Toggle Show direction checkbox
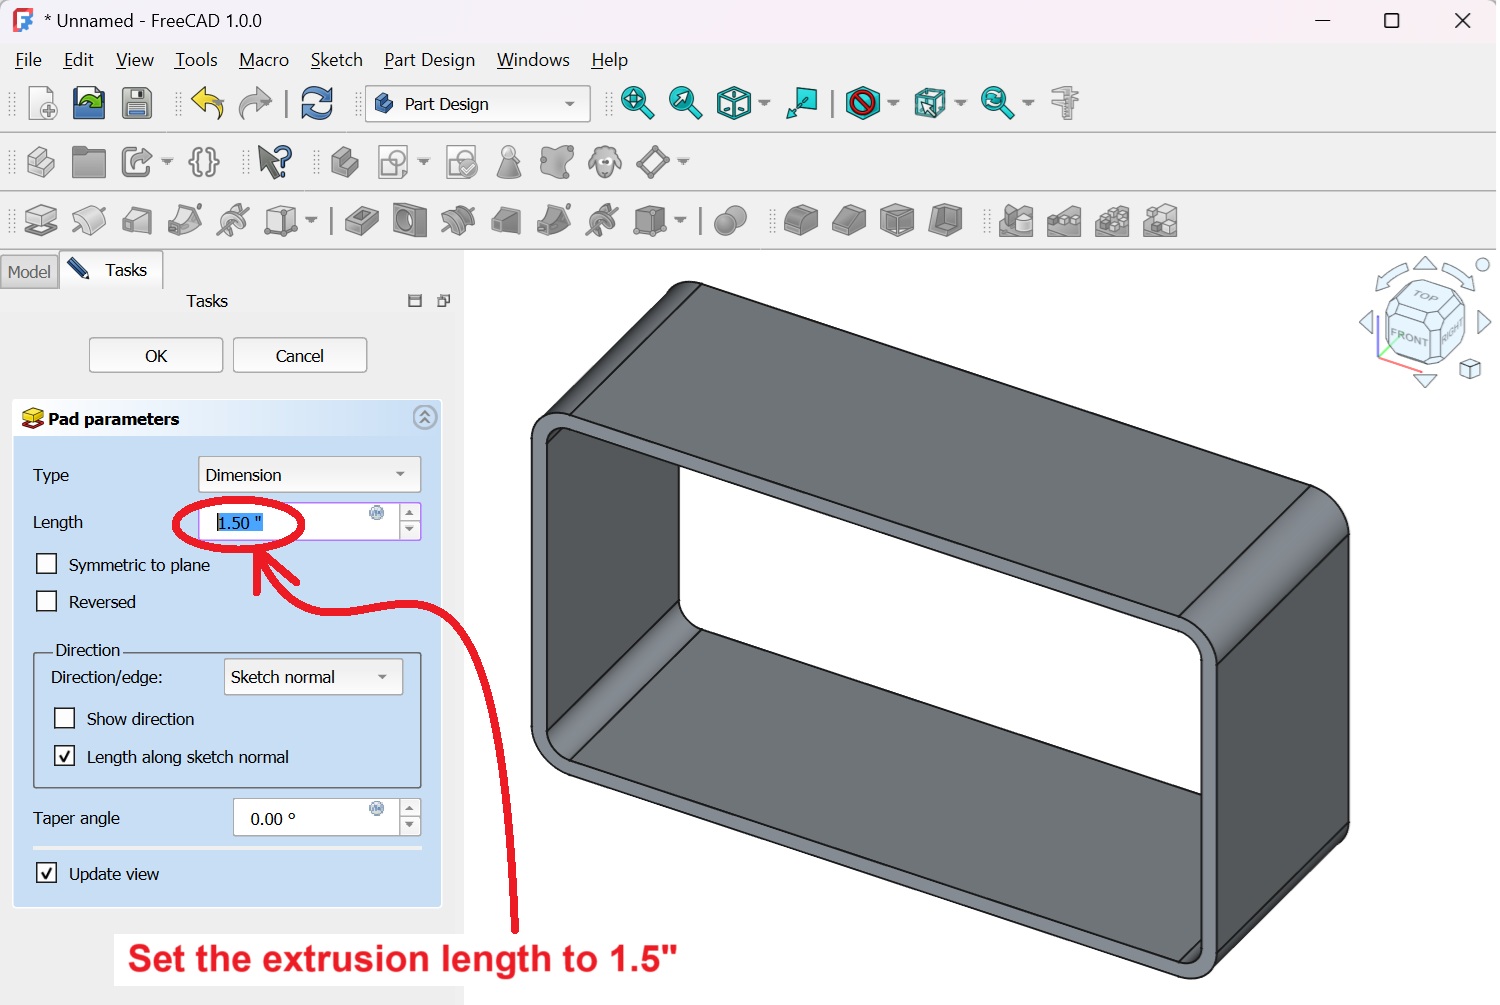The width and height of the screenshot is (1500, 1005). (x=65, y=719)
